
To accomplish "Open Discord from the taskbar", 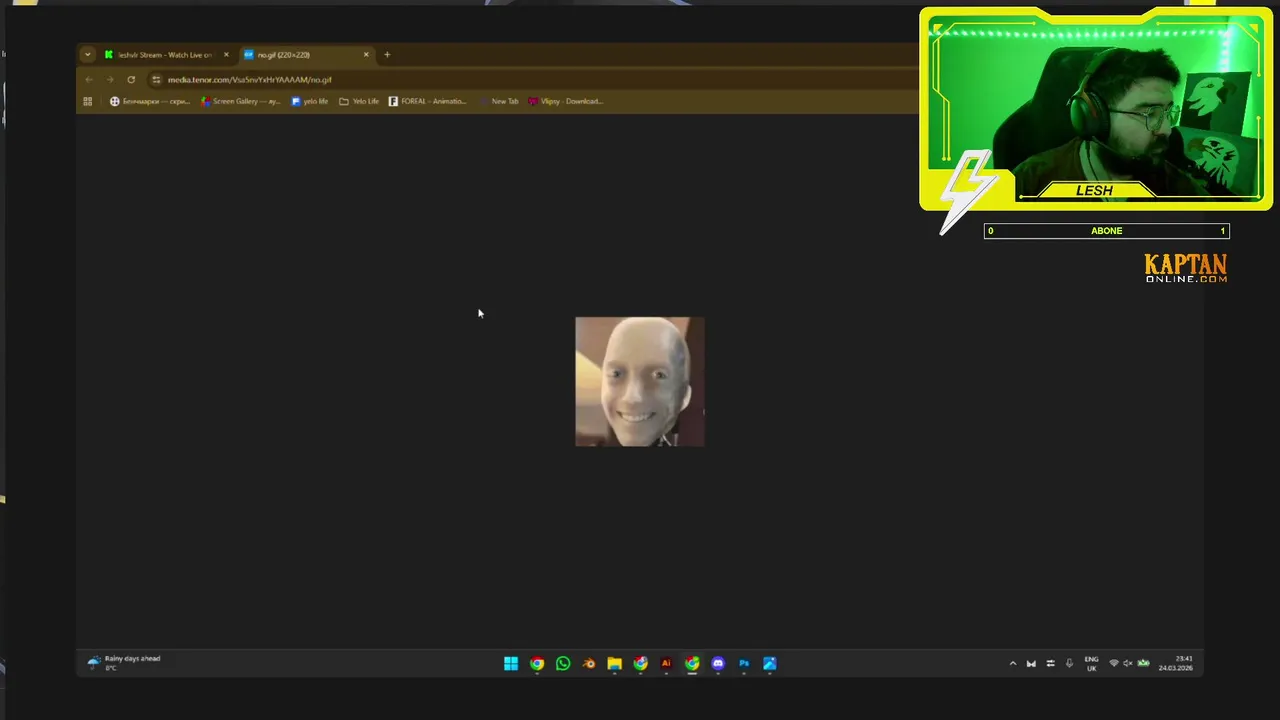I will pyautogui.click(x=718, y=663).
